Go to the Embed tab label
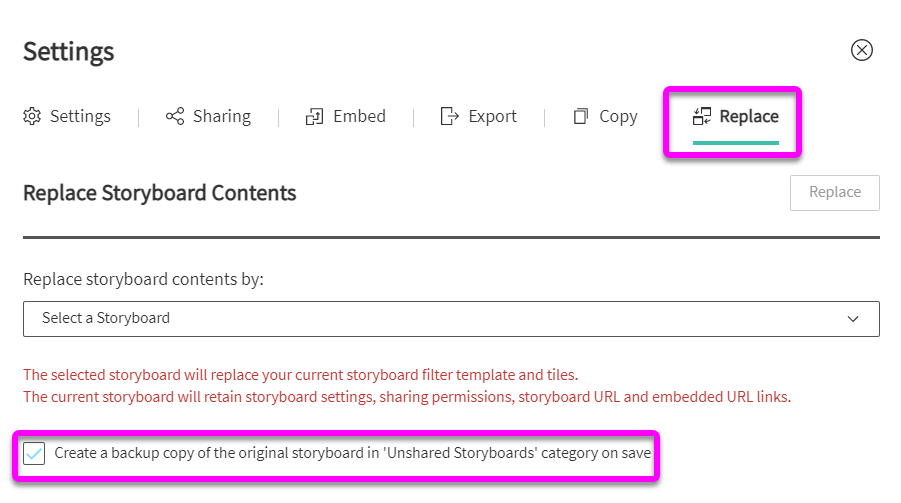The height and width of the screenshot is (503, 901). point(359,117)
